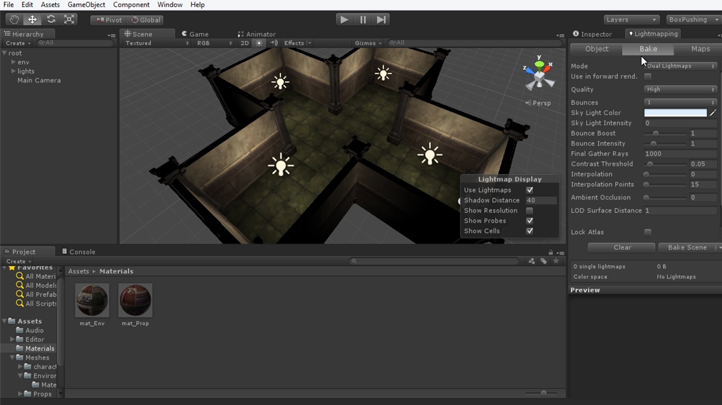Open the Effects button menu

pos(297,43)
